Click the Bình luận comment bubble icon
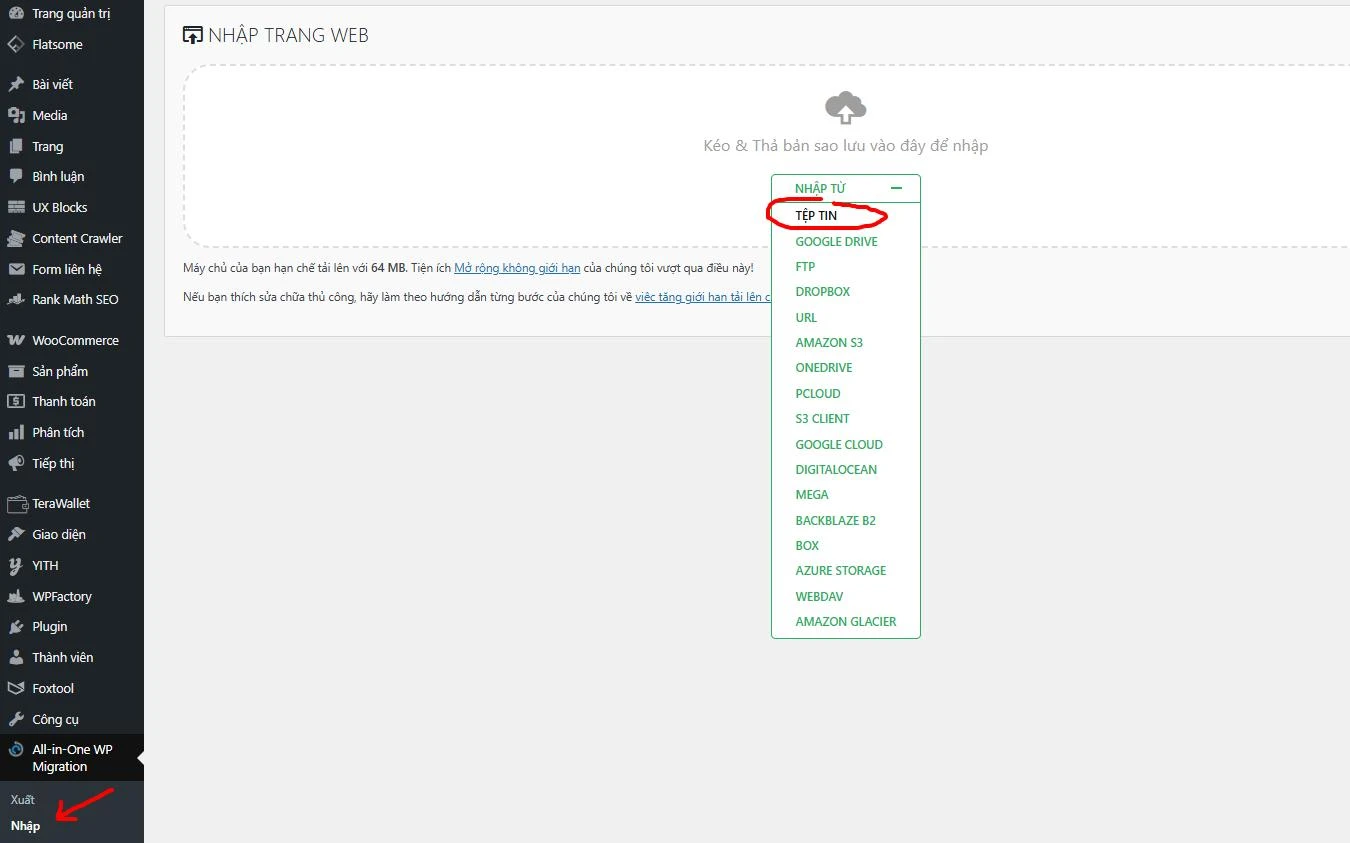Screen dimensions: 1350x843 click(x=15, y=176)
